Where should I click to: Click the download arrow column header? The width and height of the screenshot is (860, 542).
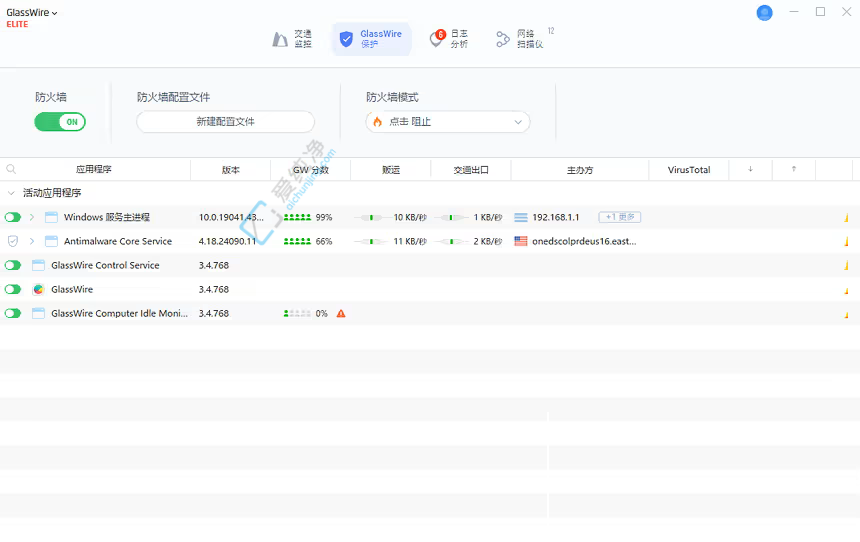(750, 169)
